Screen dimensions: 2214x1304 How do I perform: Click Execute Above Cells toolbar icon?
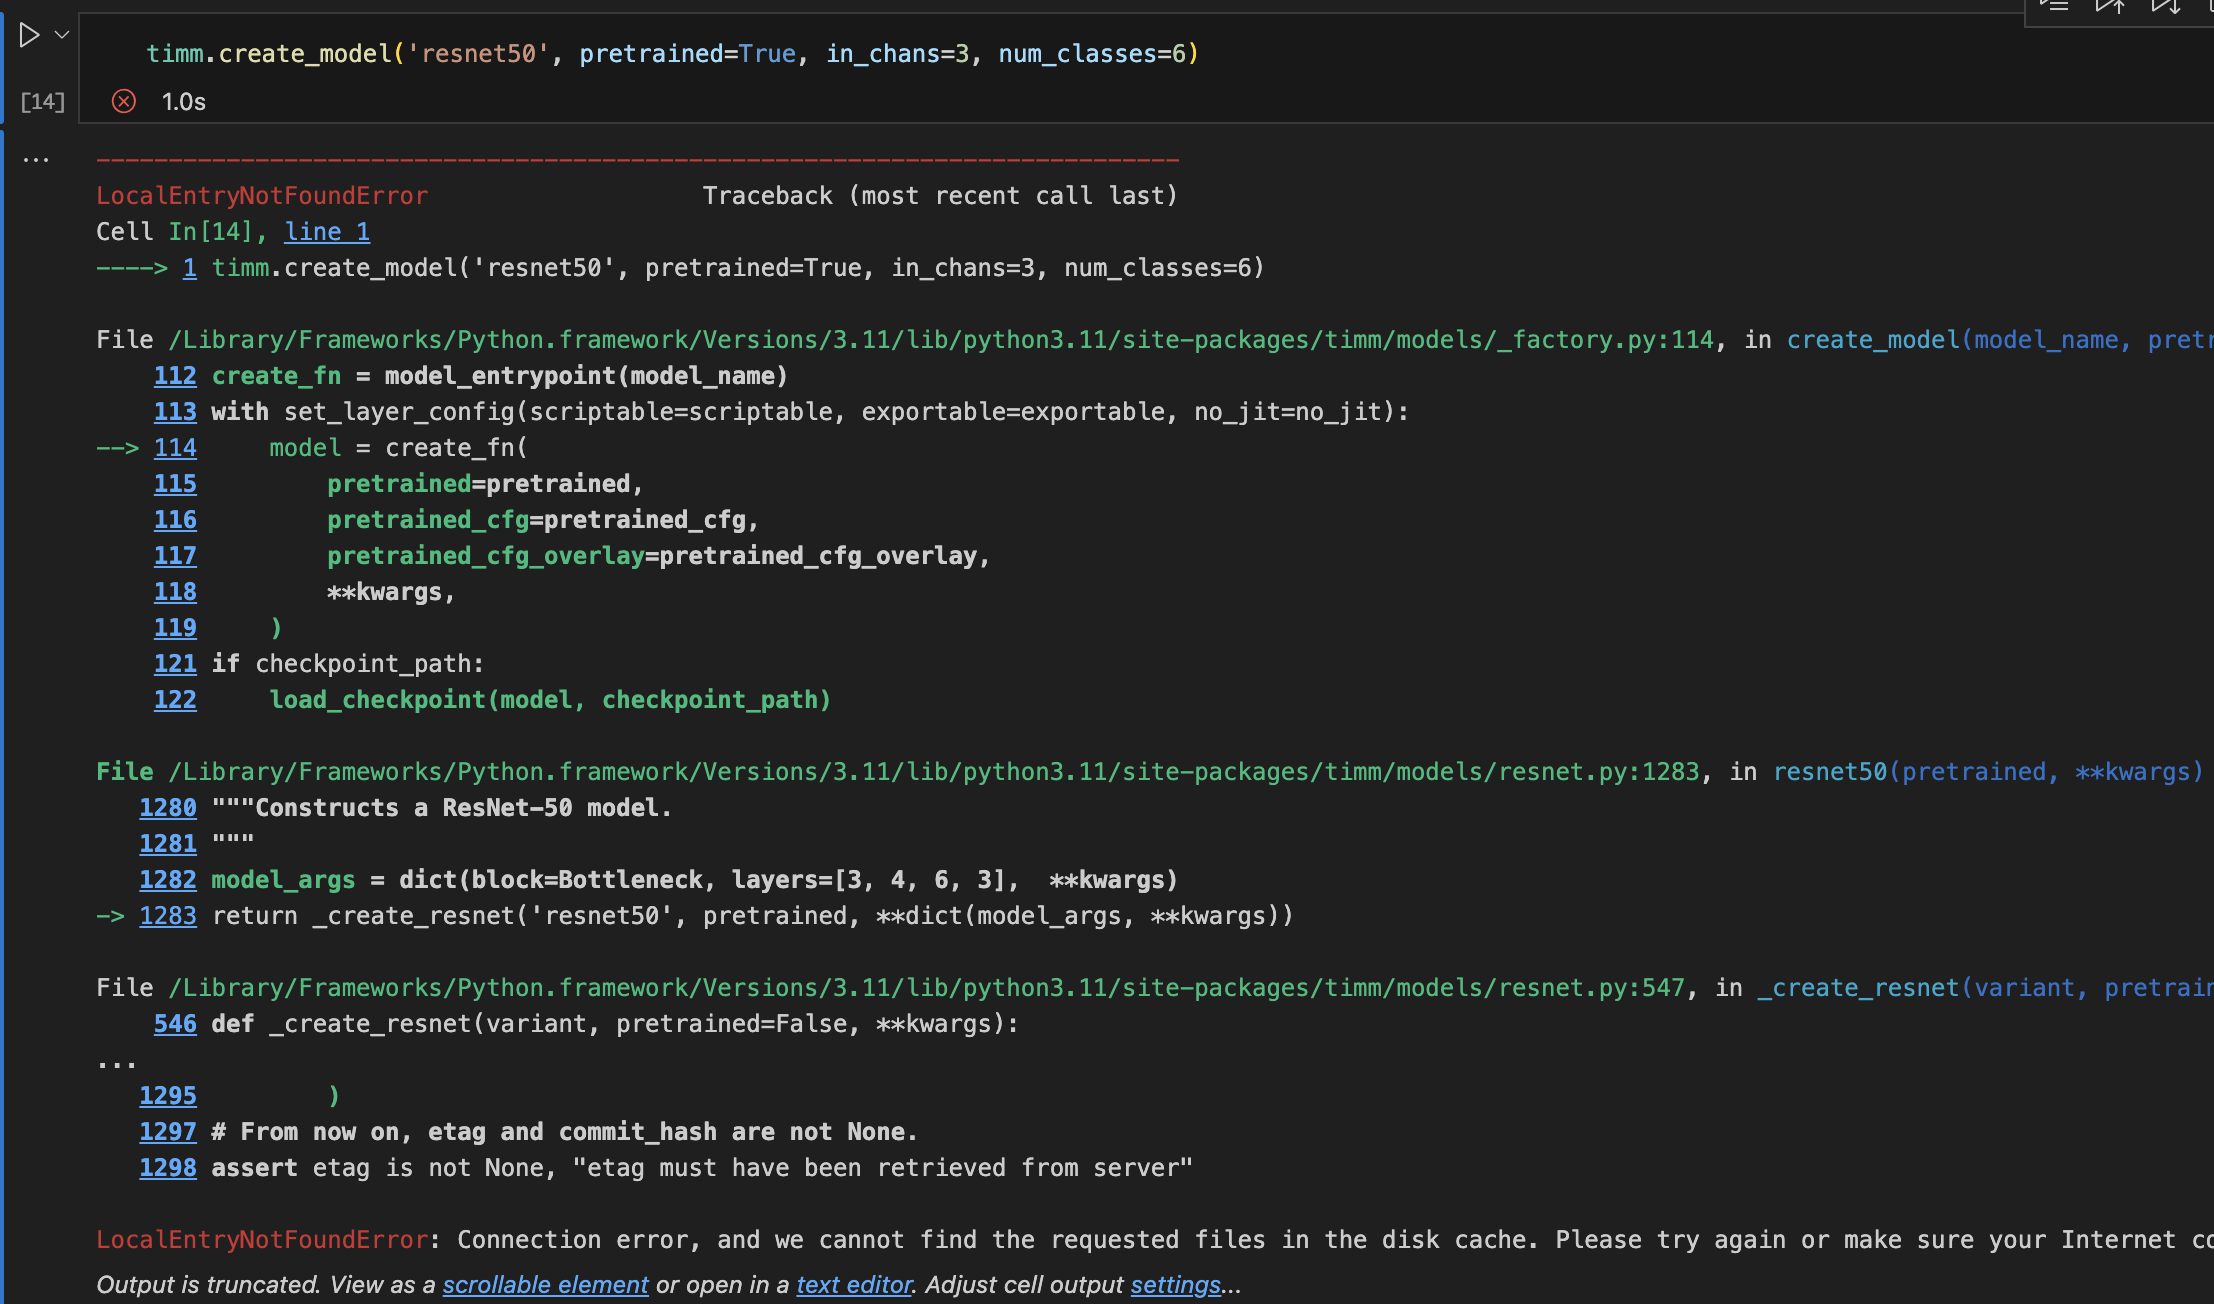(x=2110, y=7)
